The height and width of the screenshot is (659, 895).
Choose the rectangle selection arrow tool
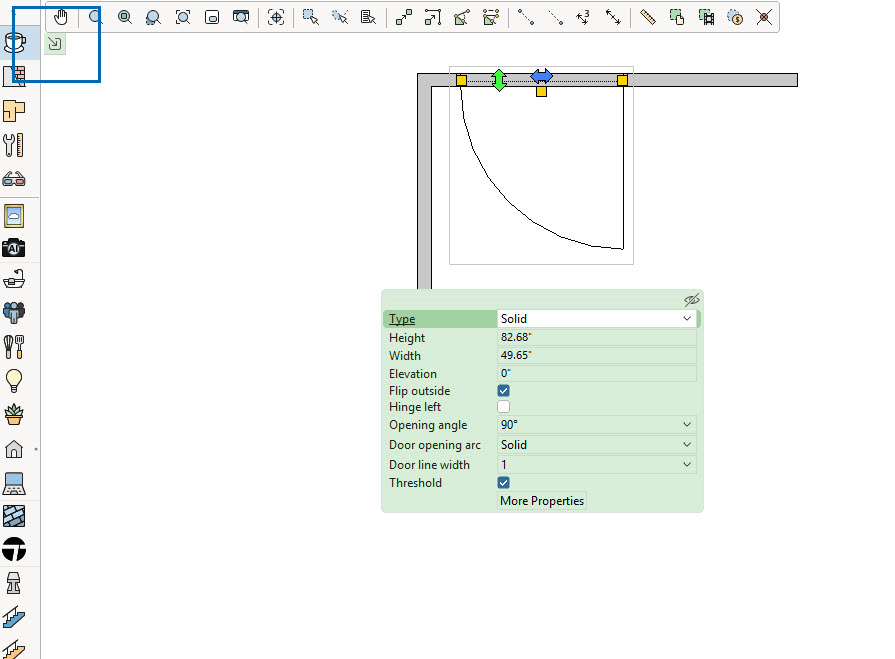[x=311, y=17]
